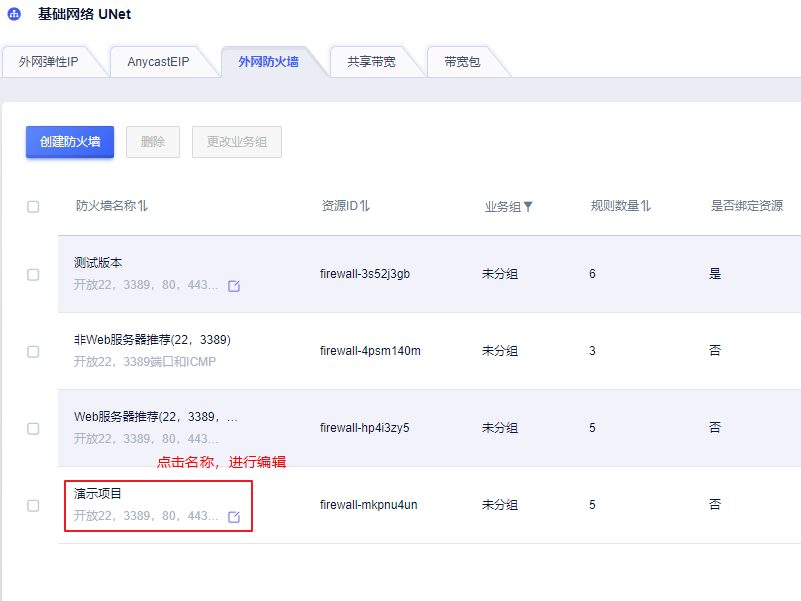Click 未分组 in firewall-4psm140m row
This screenshot has height=601, width=801.
pyautogui.click(x=500, y=351)
